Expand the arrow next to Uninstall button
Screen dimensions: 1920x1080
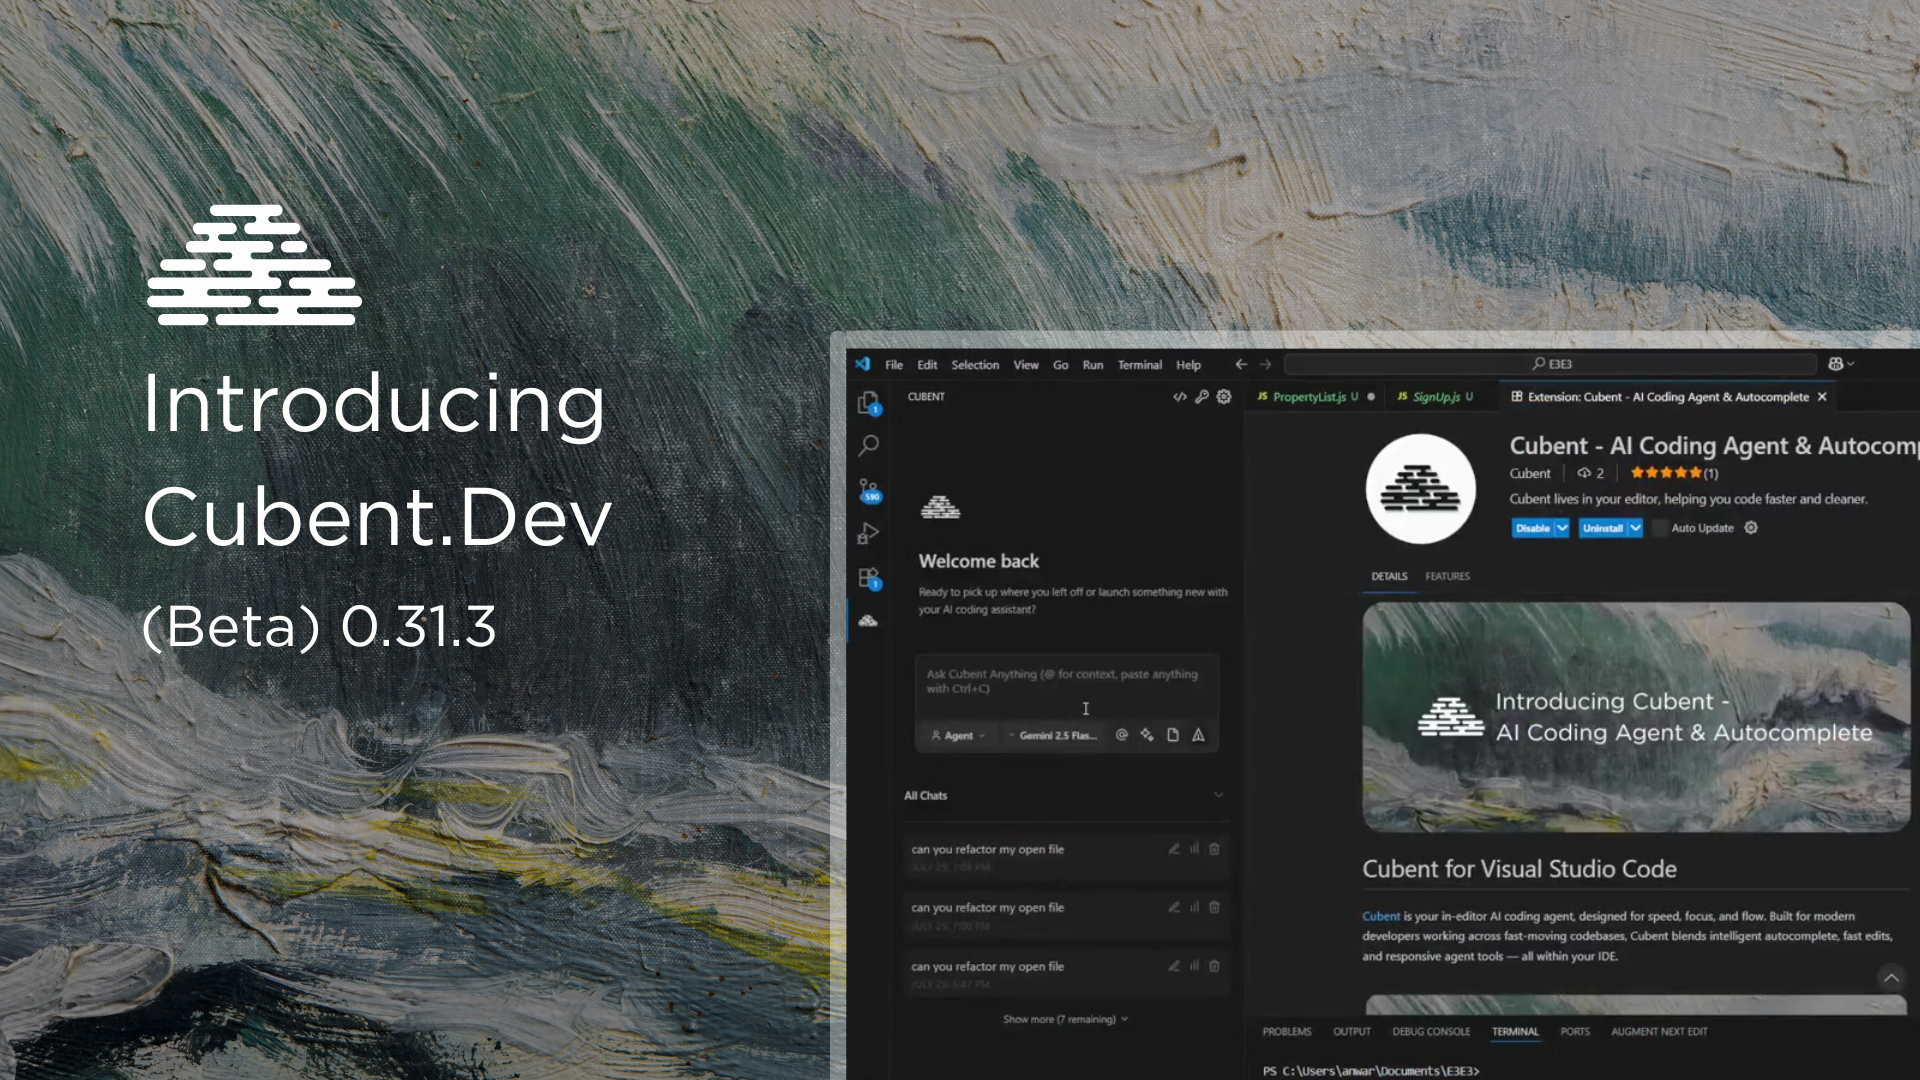(x=1635, y=528)
